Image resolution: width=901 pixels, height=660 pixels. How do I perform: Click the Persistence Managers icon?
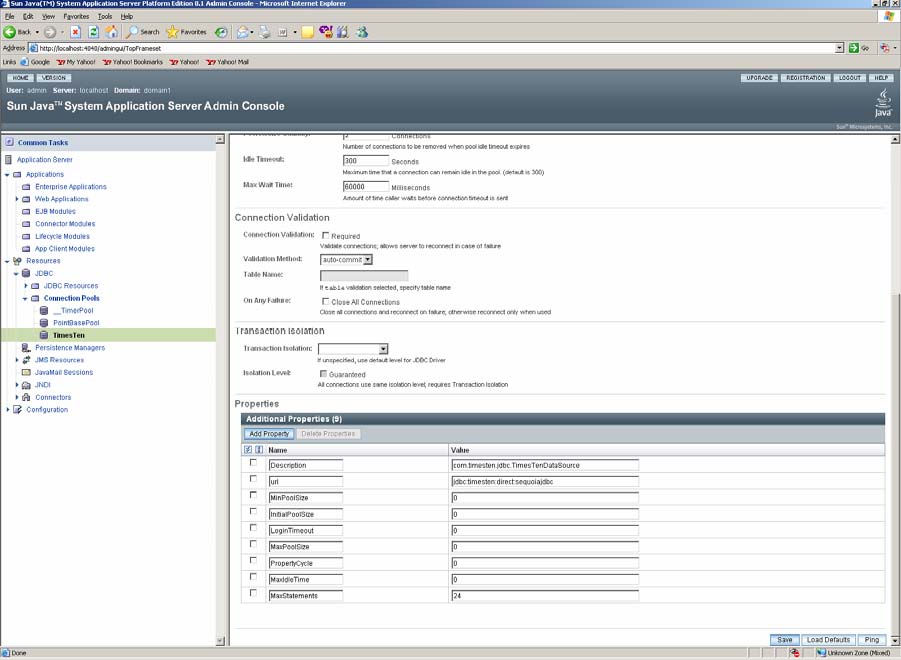point(26,348)
